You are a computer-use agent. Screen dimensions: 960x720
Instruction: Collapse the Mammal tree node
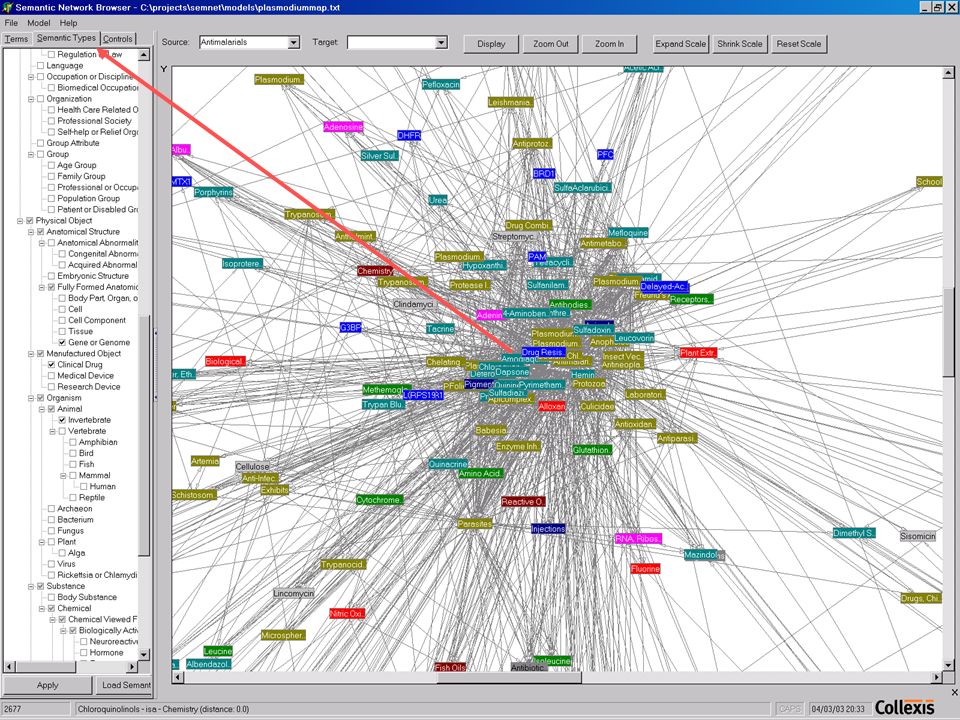click(x=63, y=475)
